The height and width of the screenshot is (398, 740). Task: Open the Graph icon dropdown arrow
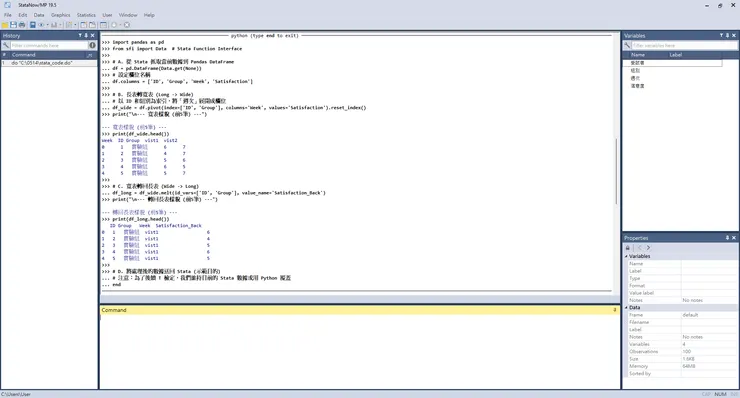60,25
